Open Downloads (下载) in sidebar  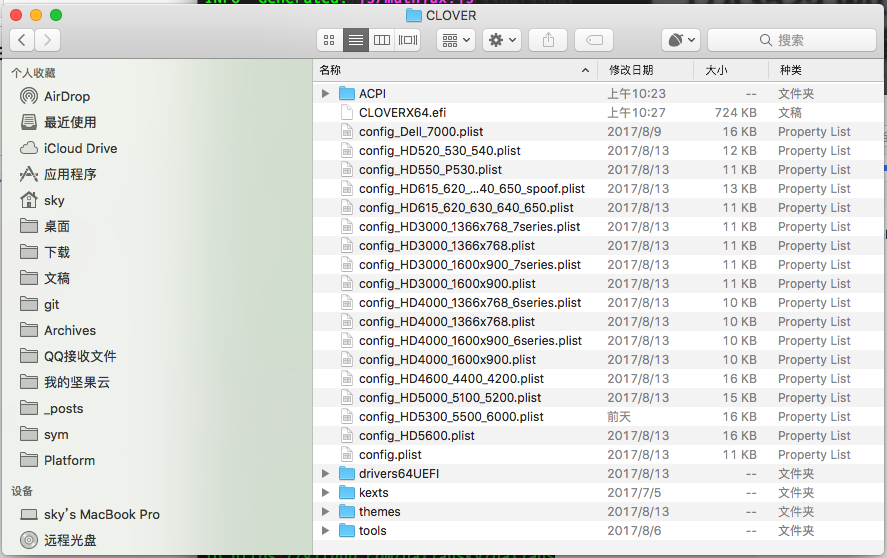[x=45, y=252]
